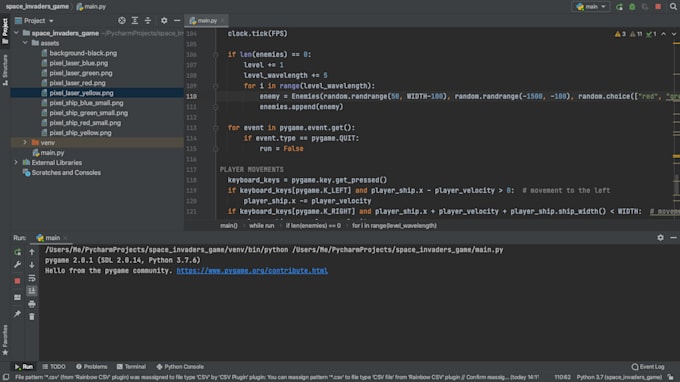This screenshot has width=680, height=382.
Task: Go to previous highlighted error arrow
Action: 664,34
